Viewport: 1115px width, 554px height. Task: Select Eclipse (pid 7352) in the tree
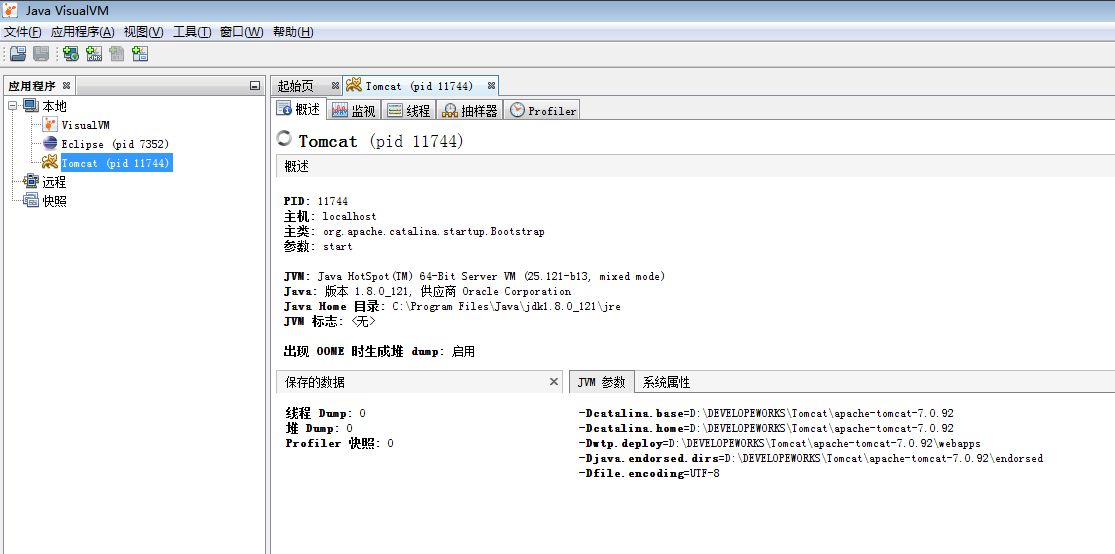click(115, 144)
